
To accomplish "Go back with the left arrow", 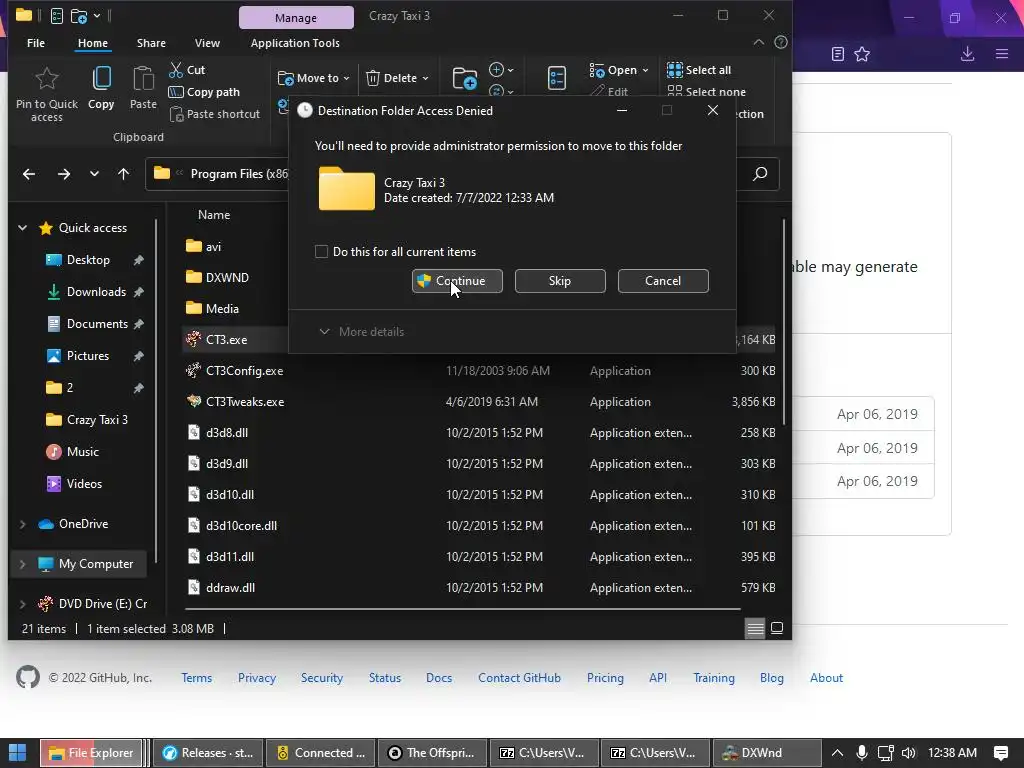I will pyautogui.click(x=29, y=174).
